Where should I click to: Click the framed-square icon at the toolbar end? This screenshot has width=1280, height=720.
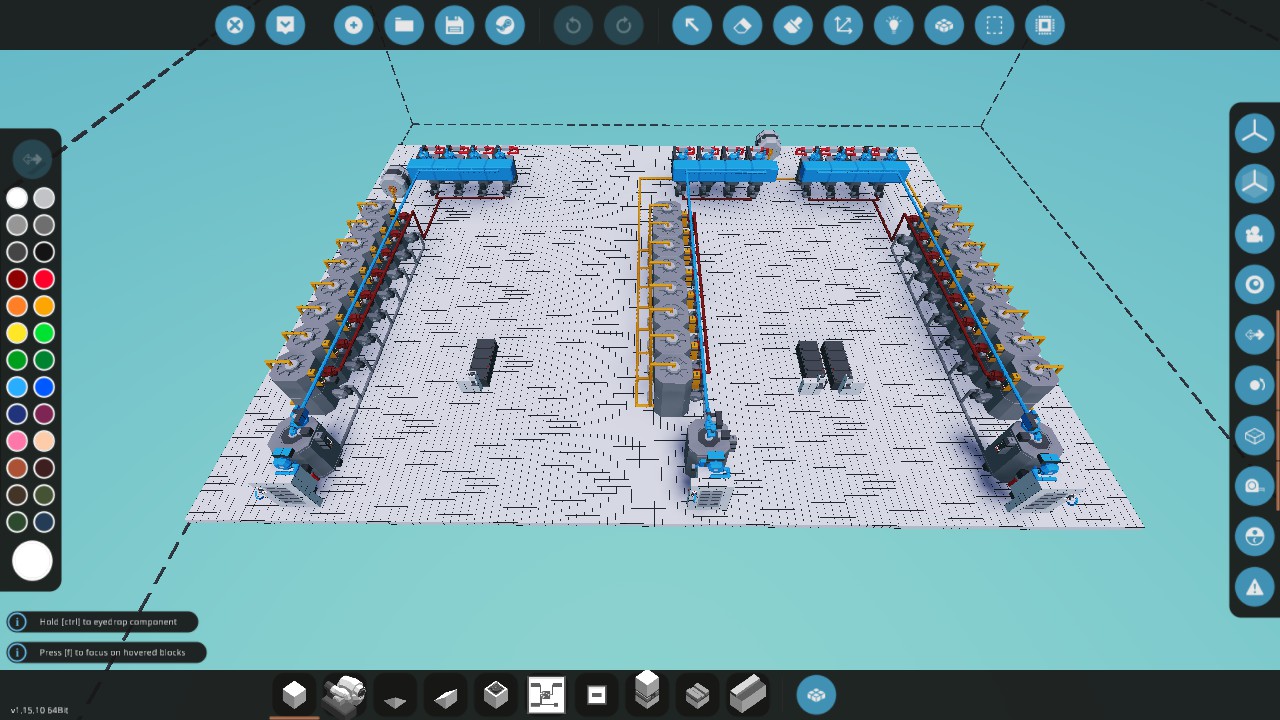1045,25
